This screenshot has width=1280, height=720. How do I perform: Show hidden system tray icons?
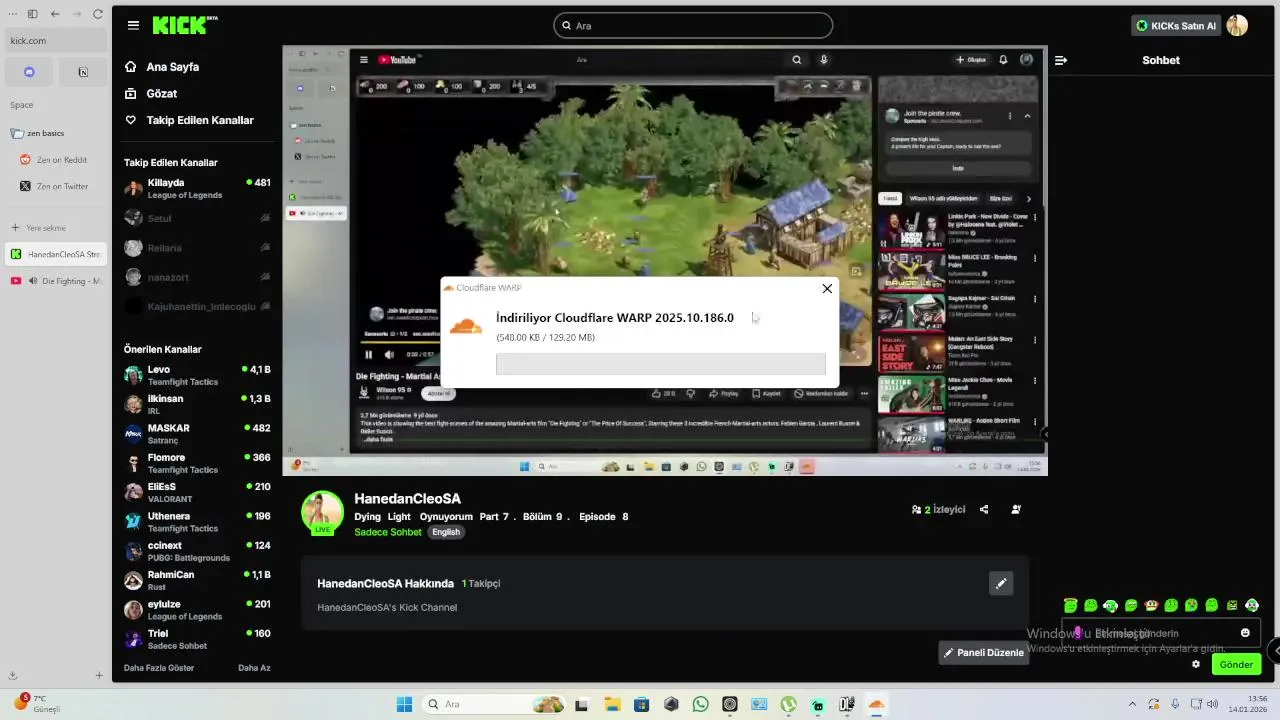[x=1132, y=704]
